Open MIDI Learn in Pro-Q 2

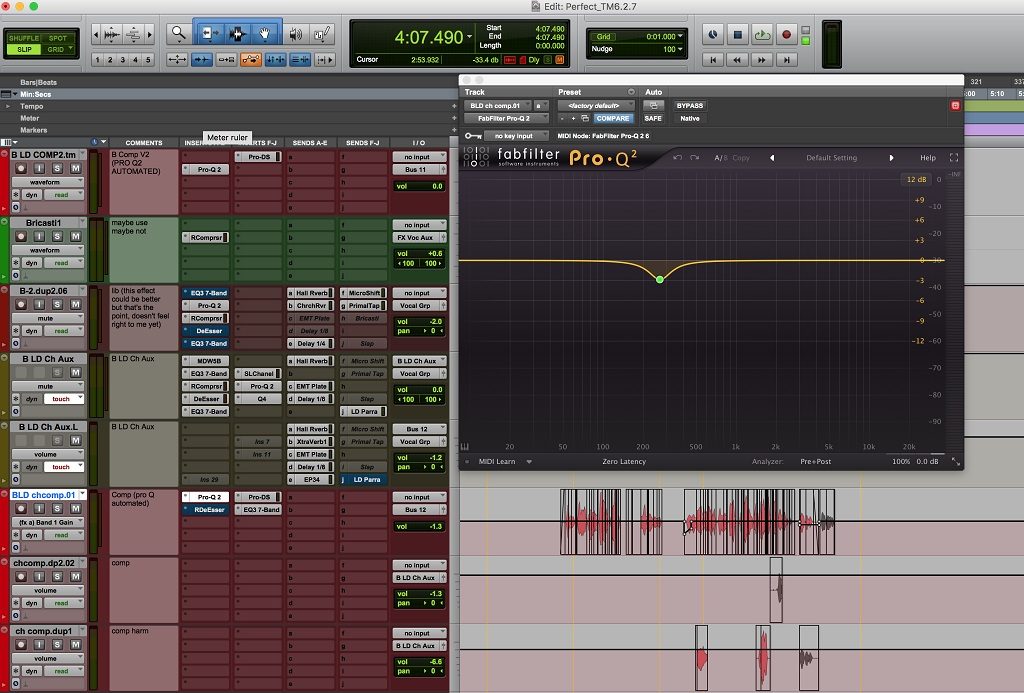coord(497,461)
